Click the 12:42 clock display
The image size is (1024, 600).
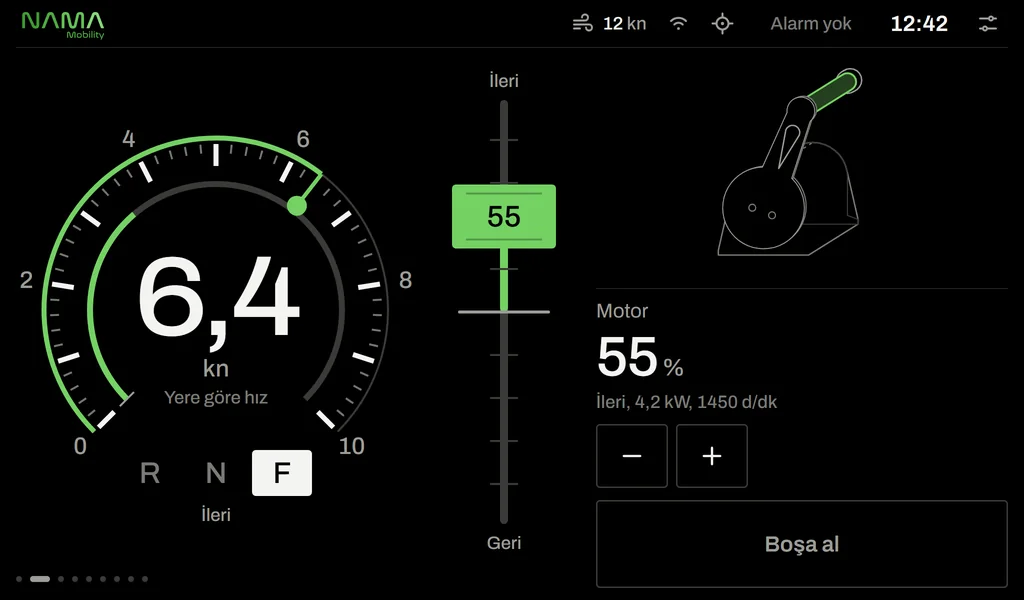(919, 24)
